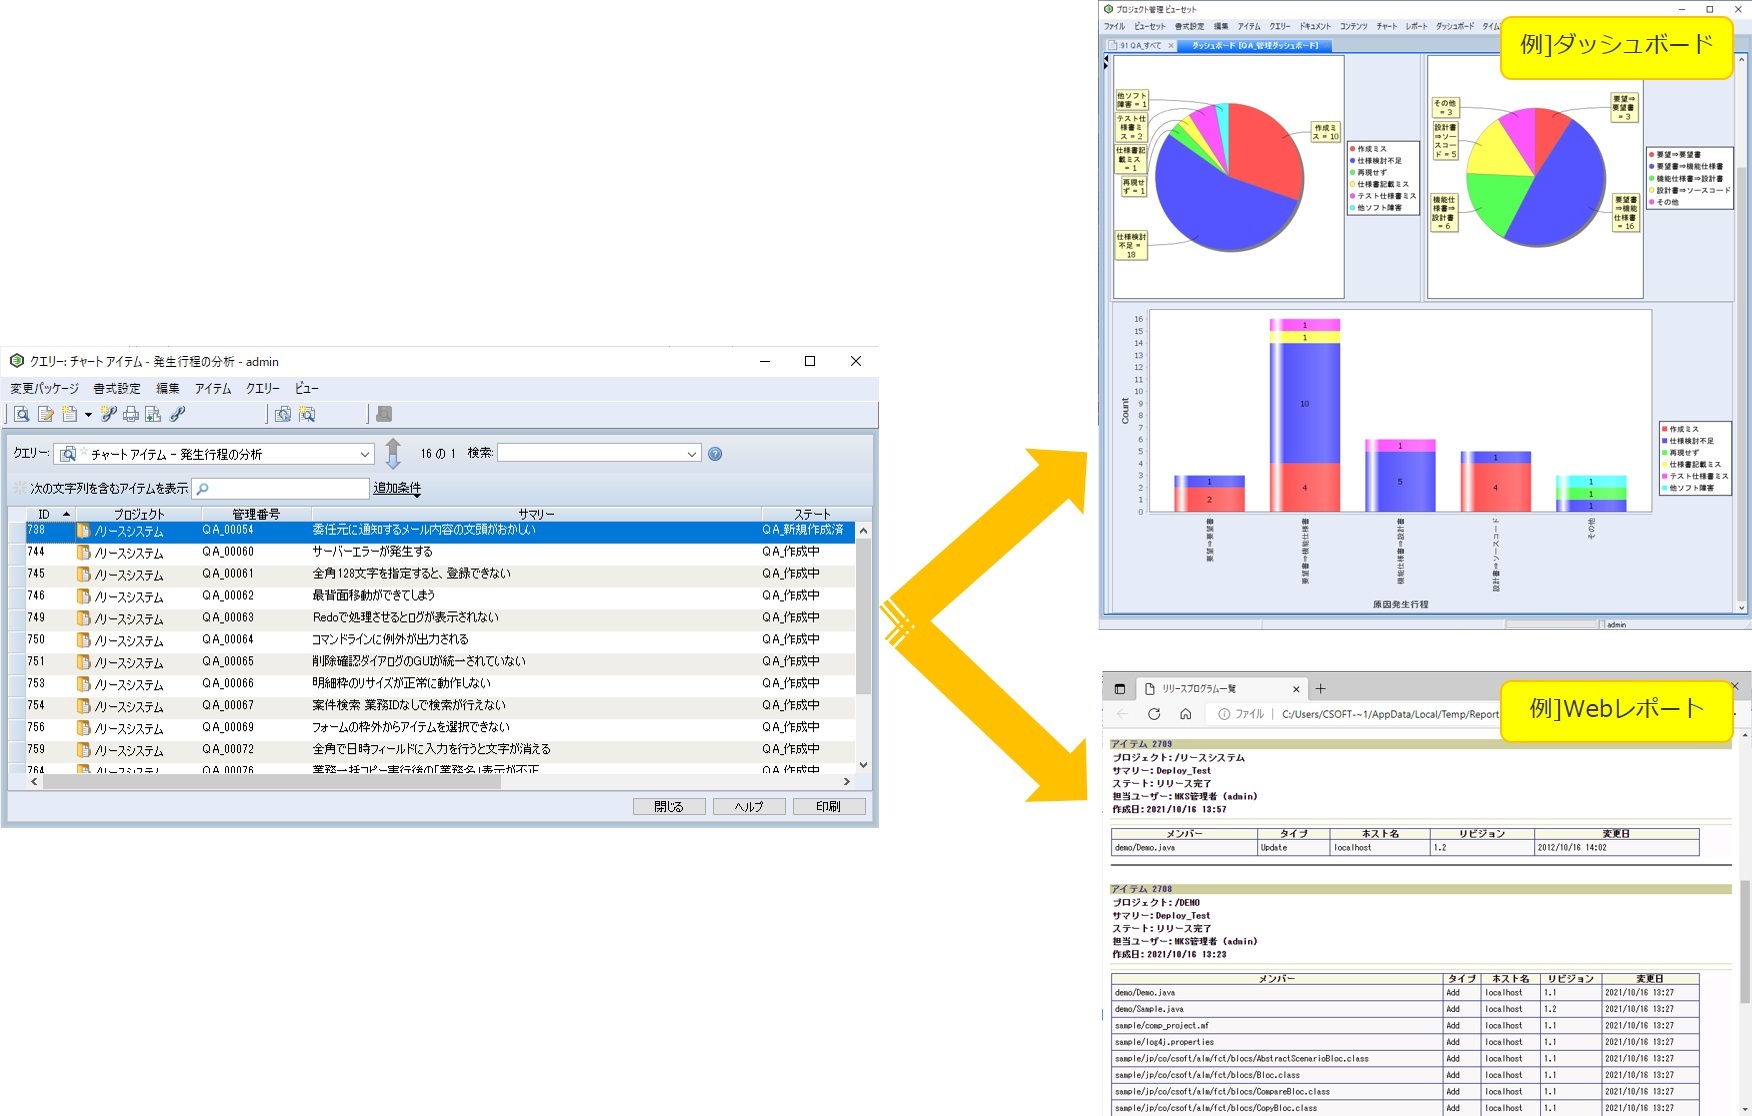Click the 追加条件 link

pyautogui.click(x=397, y=488)
